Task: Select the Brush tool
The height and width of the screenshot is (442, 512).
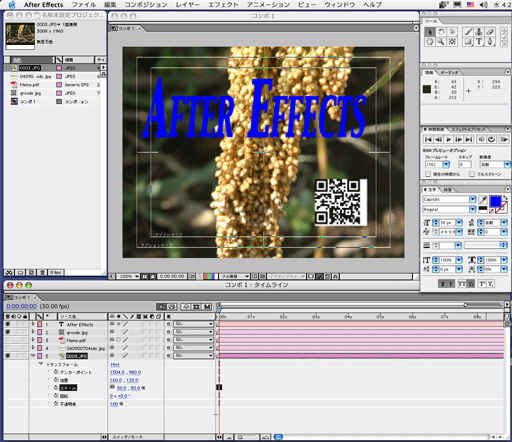Action: click(468, 32)
